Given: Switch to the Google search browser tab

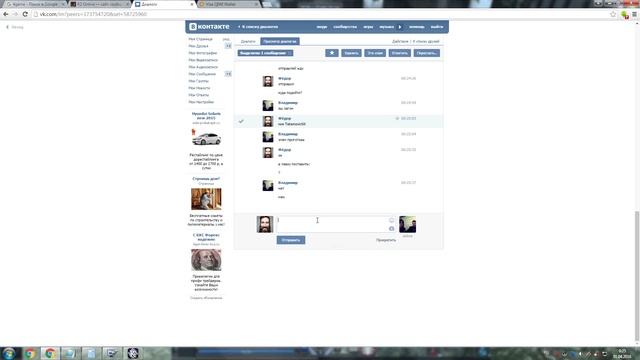Looking at the screenshot, I should pyautogui.click(x=35, y=4).
